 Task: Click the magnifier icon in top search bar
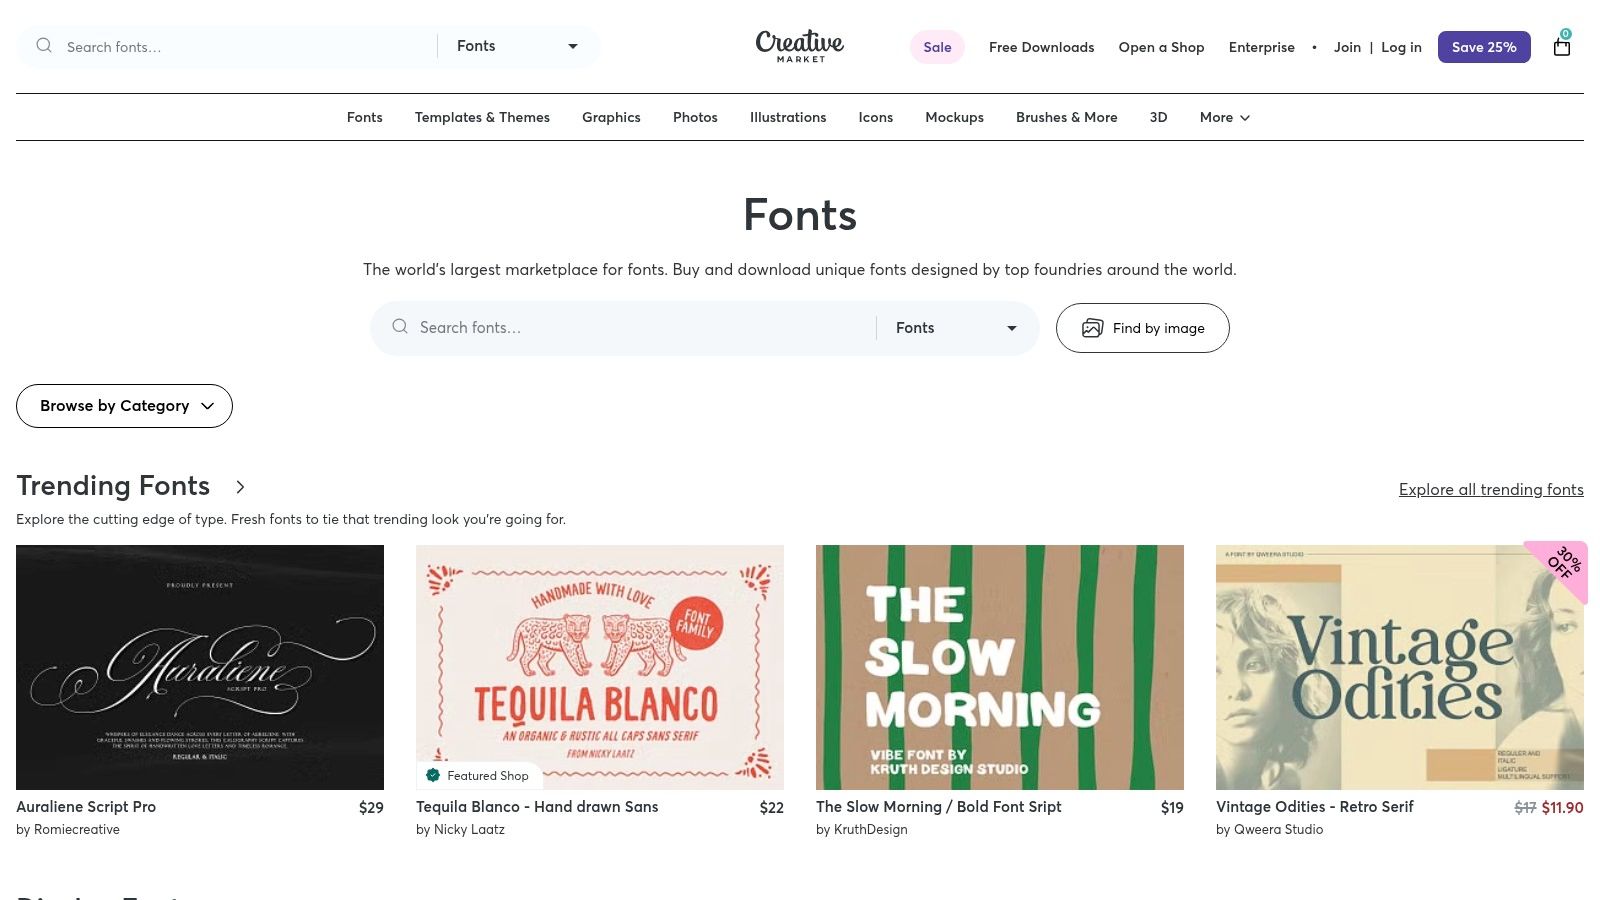(x=44, y=46)
